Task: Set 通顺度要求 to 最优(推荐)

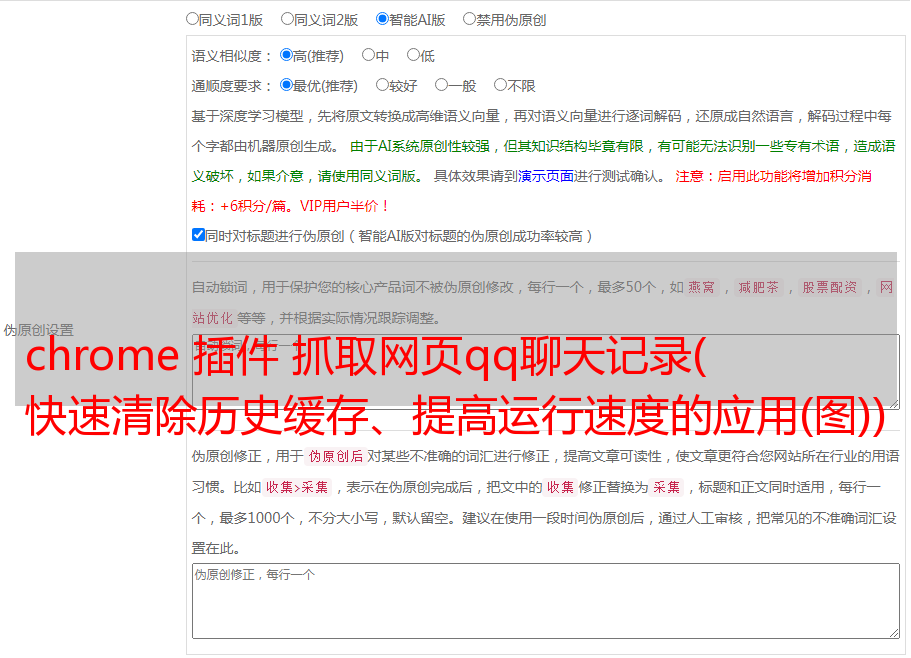Action: [286, 85]
